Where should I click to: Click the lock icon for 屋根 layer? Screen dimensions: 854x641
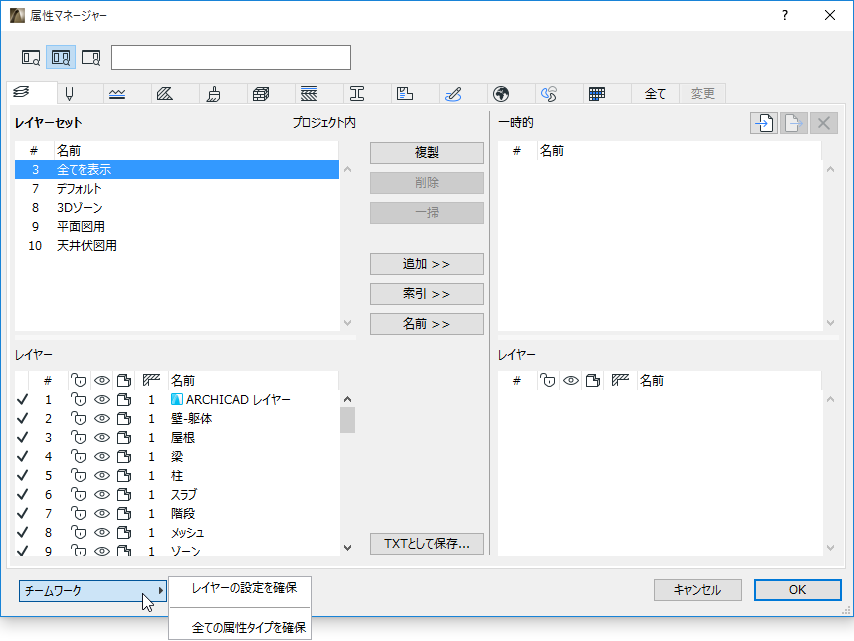(x=79, y=438)
